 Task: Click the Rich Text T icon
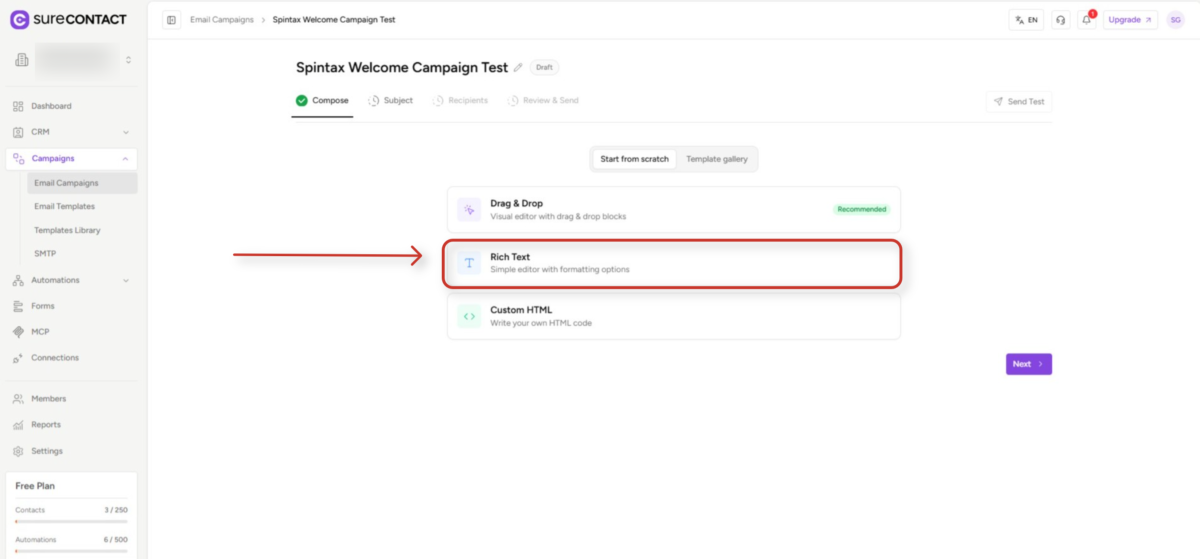pyautogui.click(x=469, y=263)
